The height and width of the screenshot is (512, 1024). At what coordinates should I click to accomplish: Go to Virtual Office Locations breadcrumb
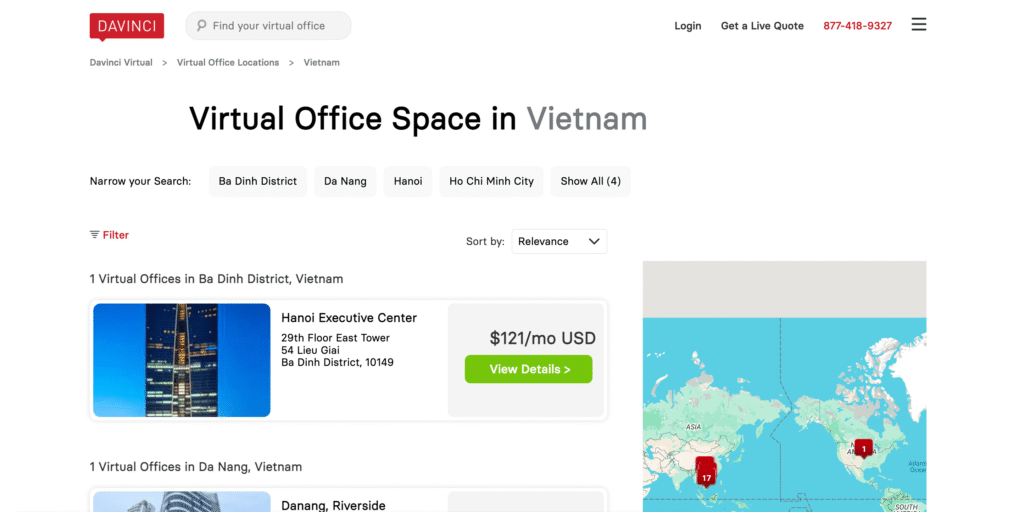coord(228,63)
